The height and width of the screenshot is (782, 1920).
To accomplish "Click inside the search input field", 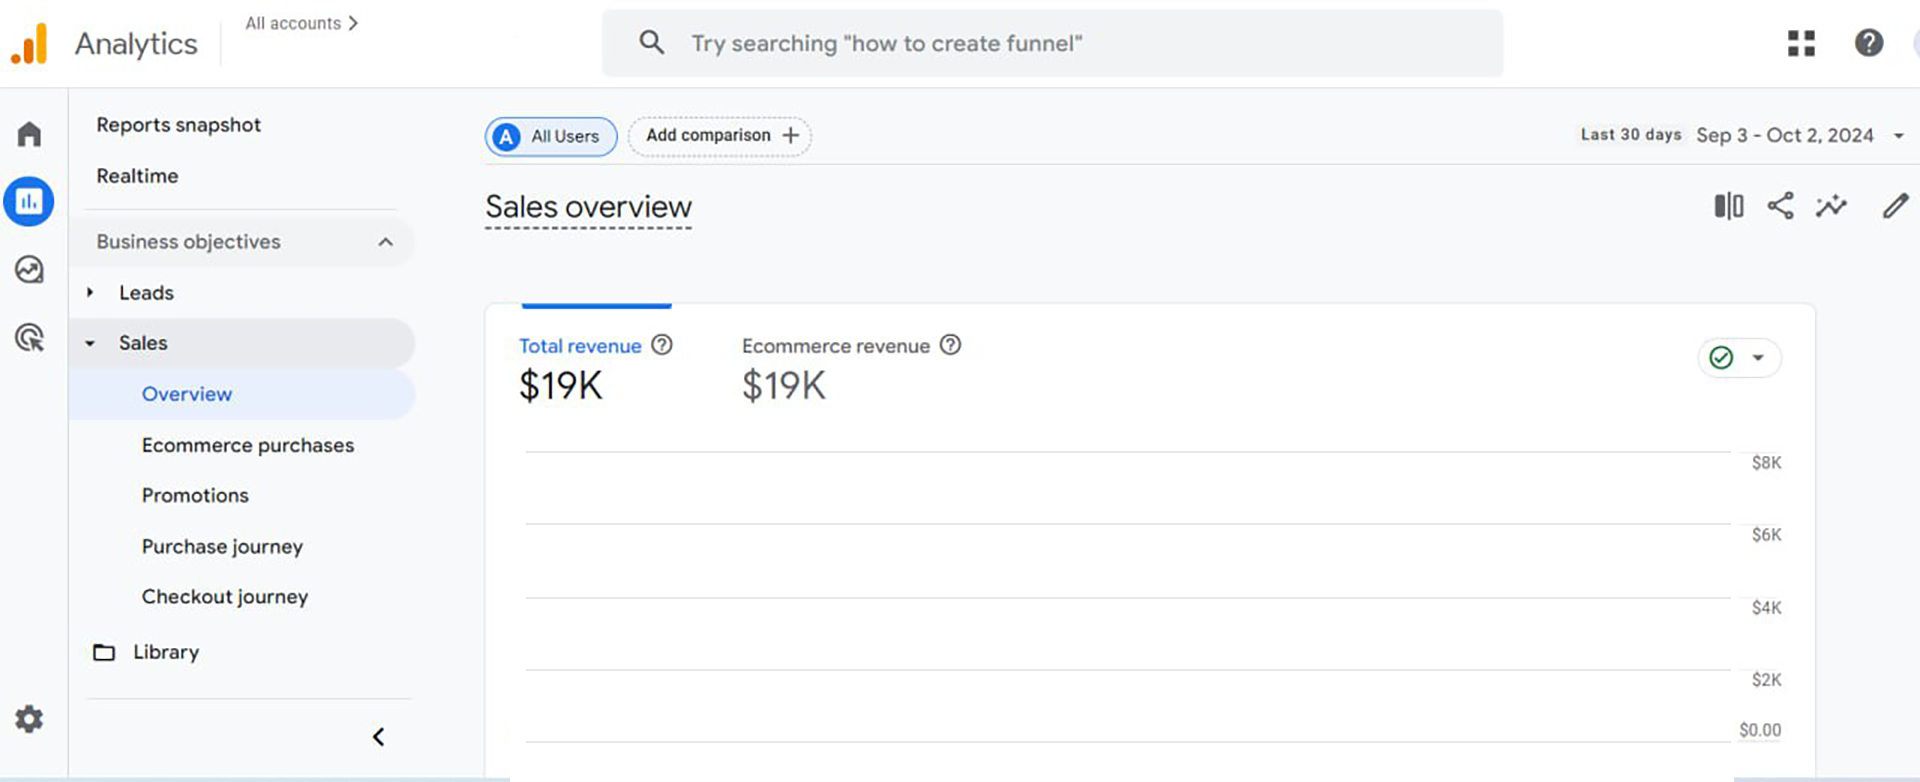I will click(x=1052, y=43).
